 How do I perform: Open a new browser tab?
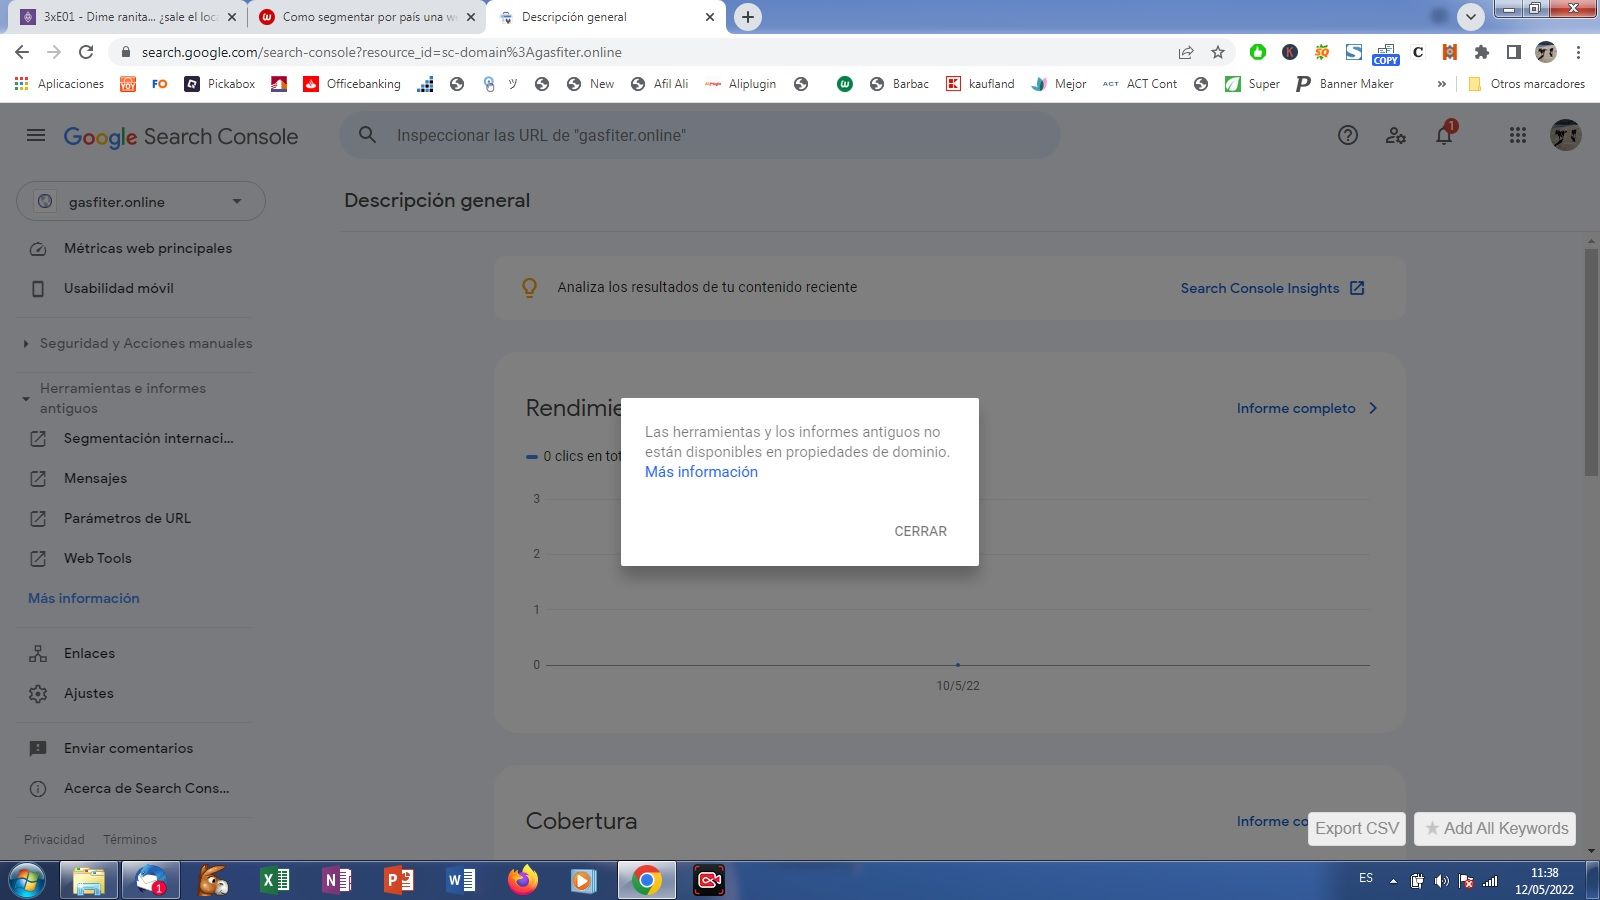click(x=748, y=17)
